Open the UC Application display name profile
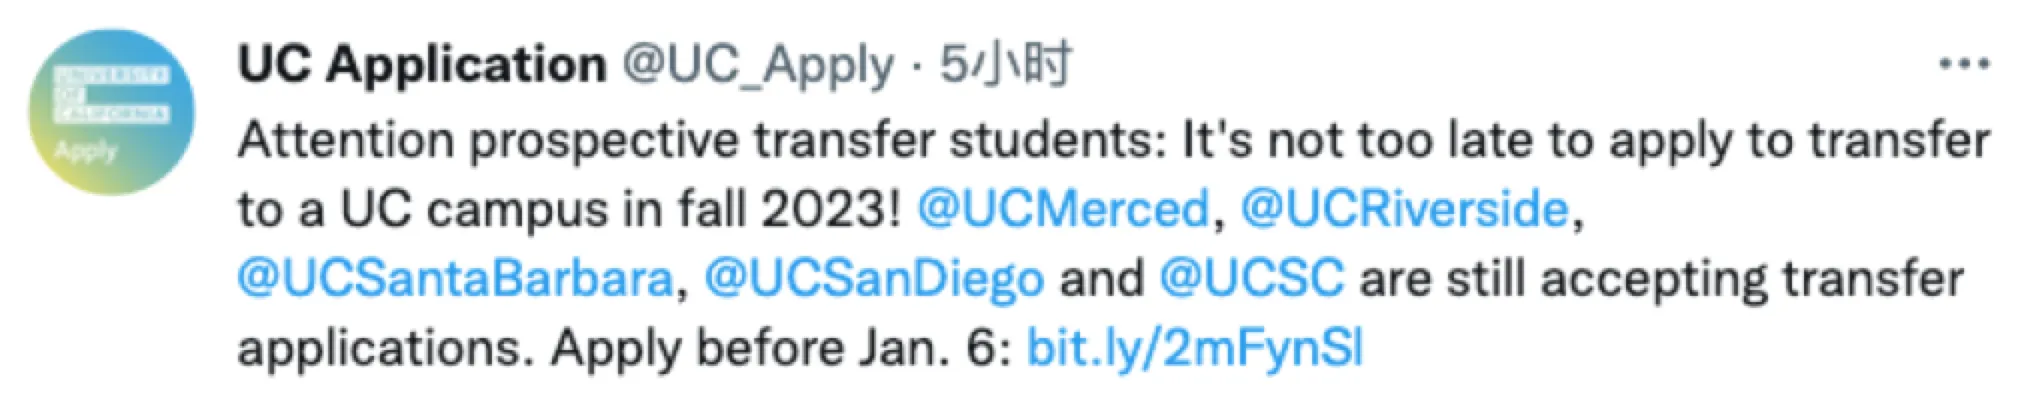2032x416 pixels. [x=421, y=65]
